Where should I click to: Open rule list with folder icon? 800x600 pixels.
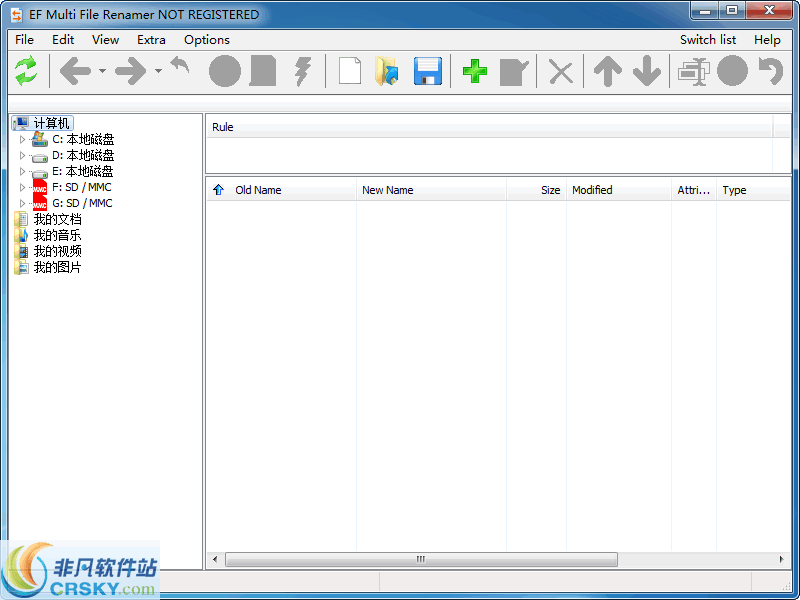(x=387, y=71)
